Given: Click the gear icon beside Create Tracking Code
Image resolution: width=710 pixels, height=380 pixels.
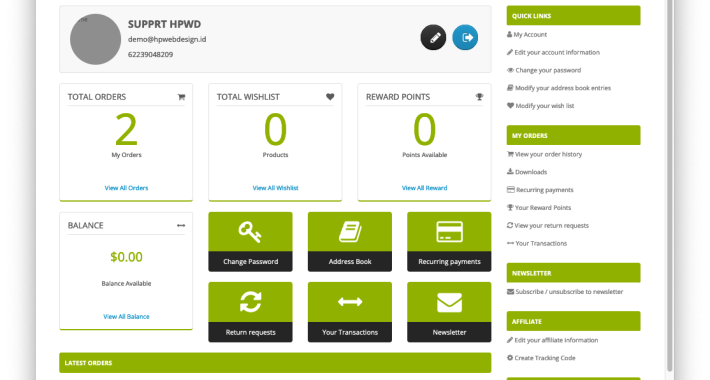Looking at the screenshot, I should pyautogui.click(x=510, y=358).
